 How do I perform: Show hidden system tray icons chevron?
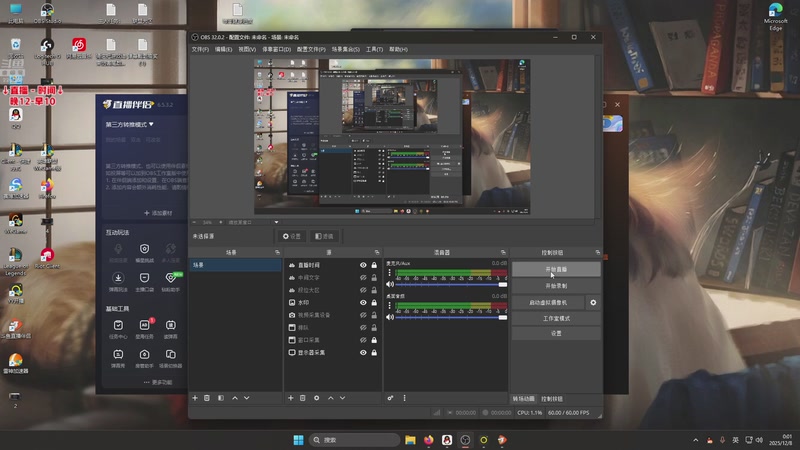[695, 440]
